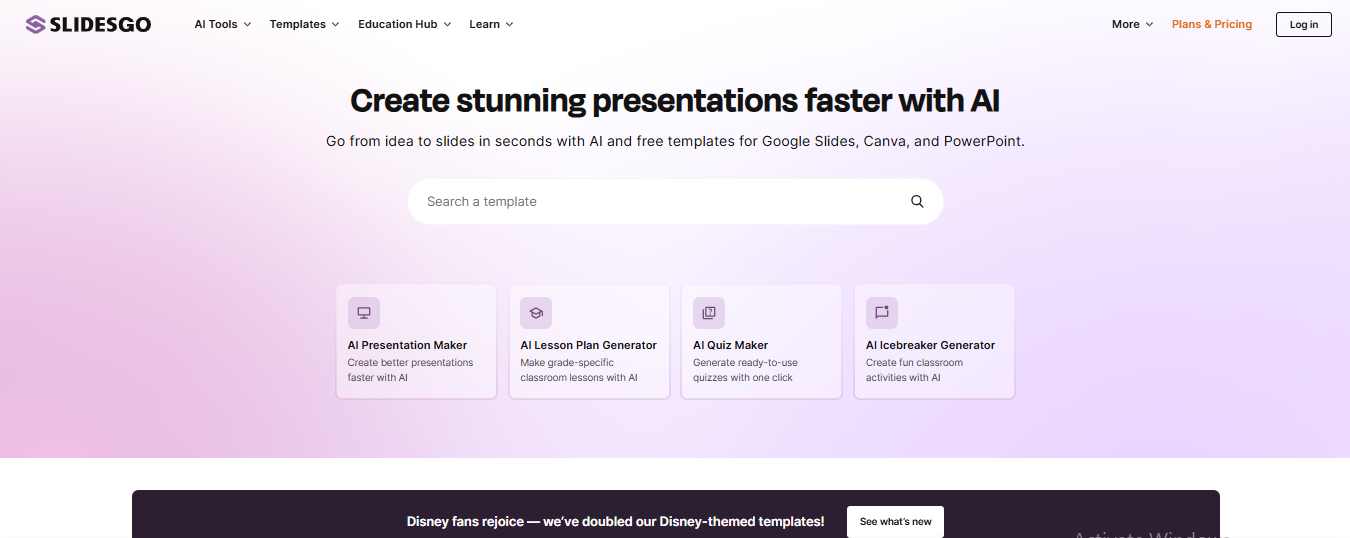
Task: Open AI Presentation Maker card title
Action: [407, 345]
